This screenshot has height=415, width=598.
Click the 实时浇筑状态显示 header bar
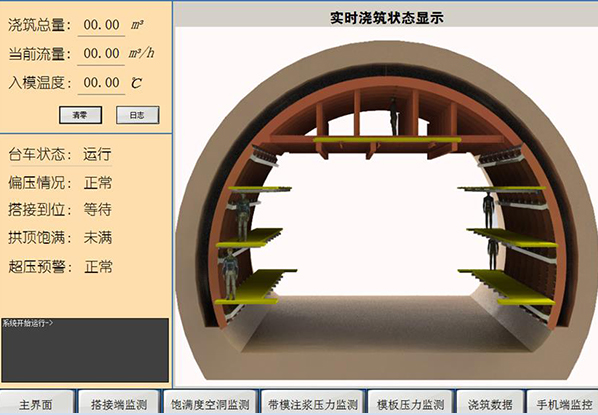click(386, 18)
